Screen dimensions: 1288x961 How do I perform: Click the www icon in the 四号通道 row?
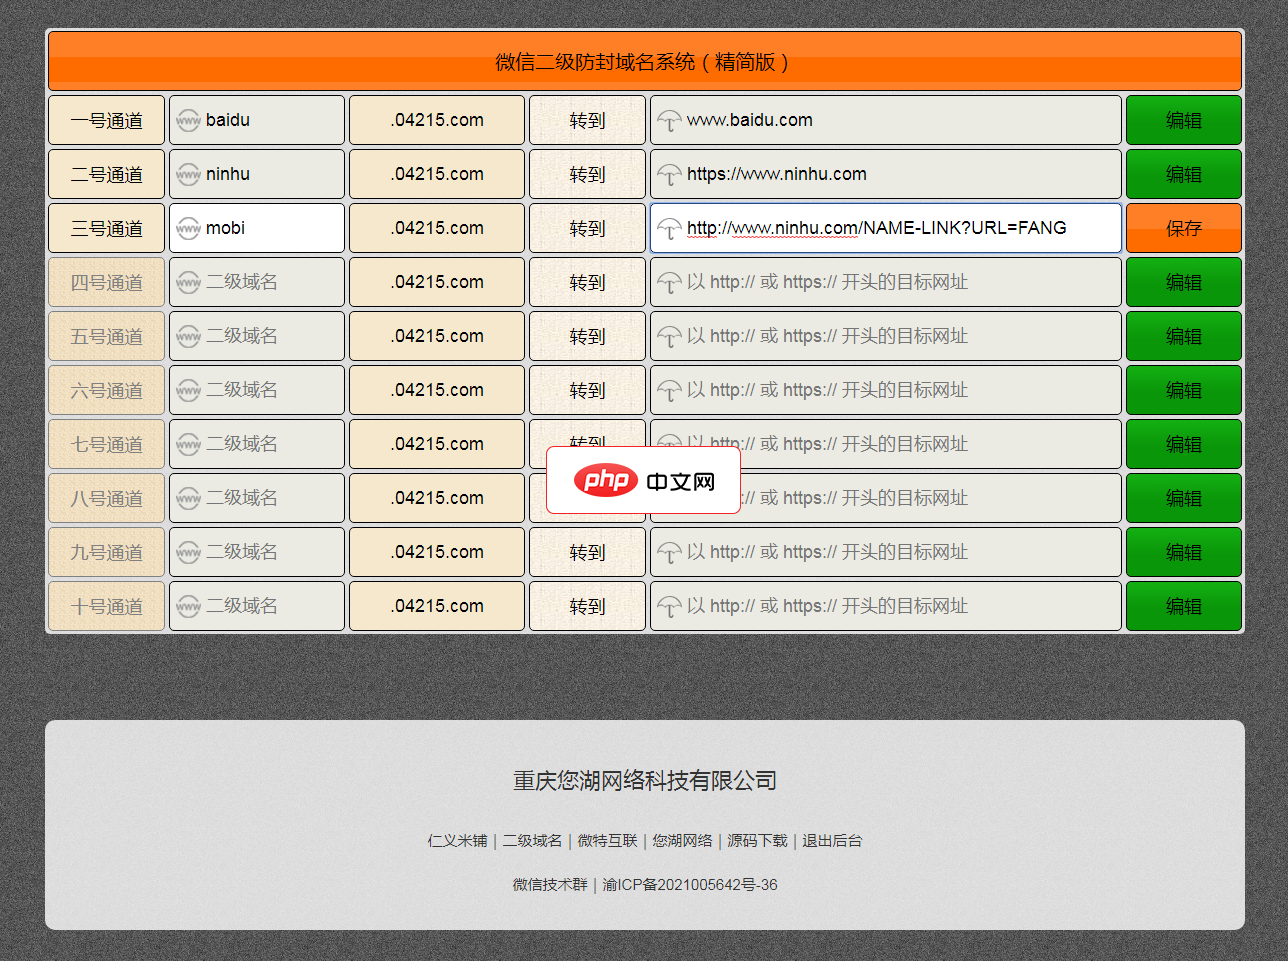point(188,281)
